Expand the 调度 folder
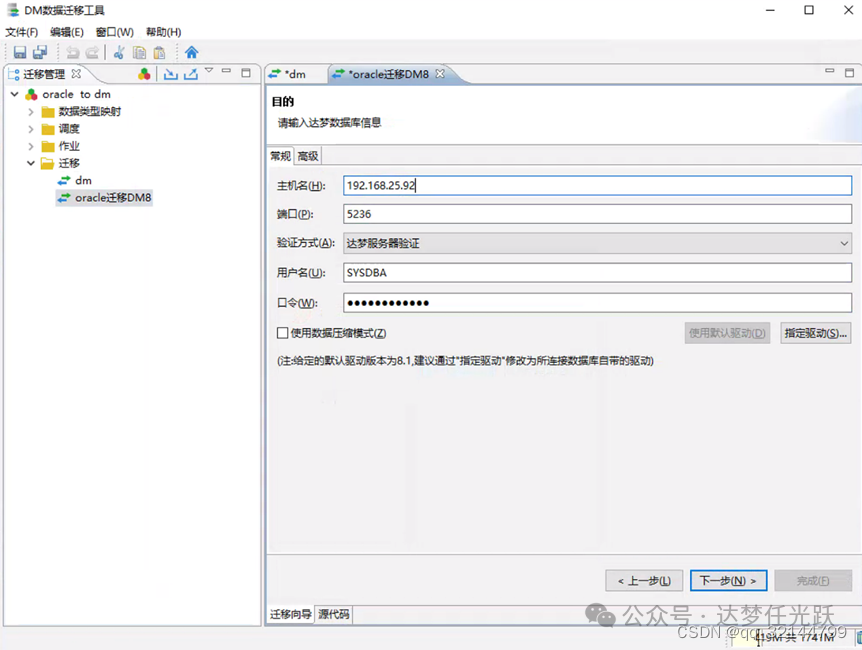862x650 pixels. [x=31, y=130]
